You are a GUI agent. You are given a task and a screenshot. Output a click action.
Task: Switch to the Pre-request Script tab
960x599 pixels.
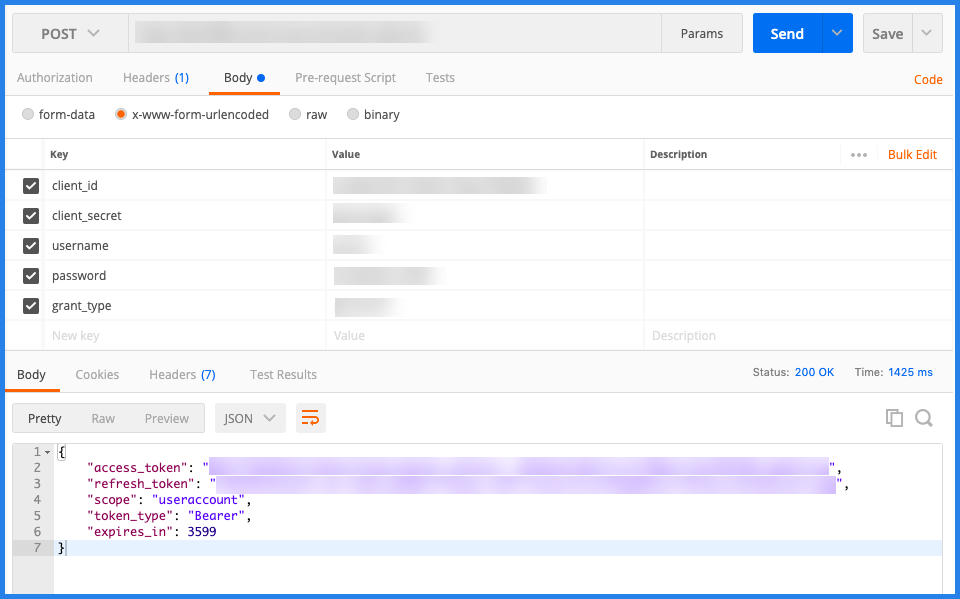click(345, 78)
